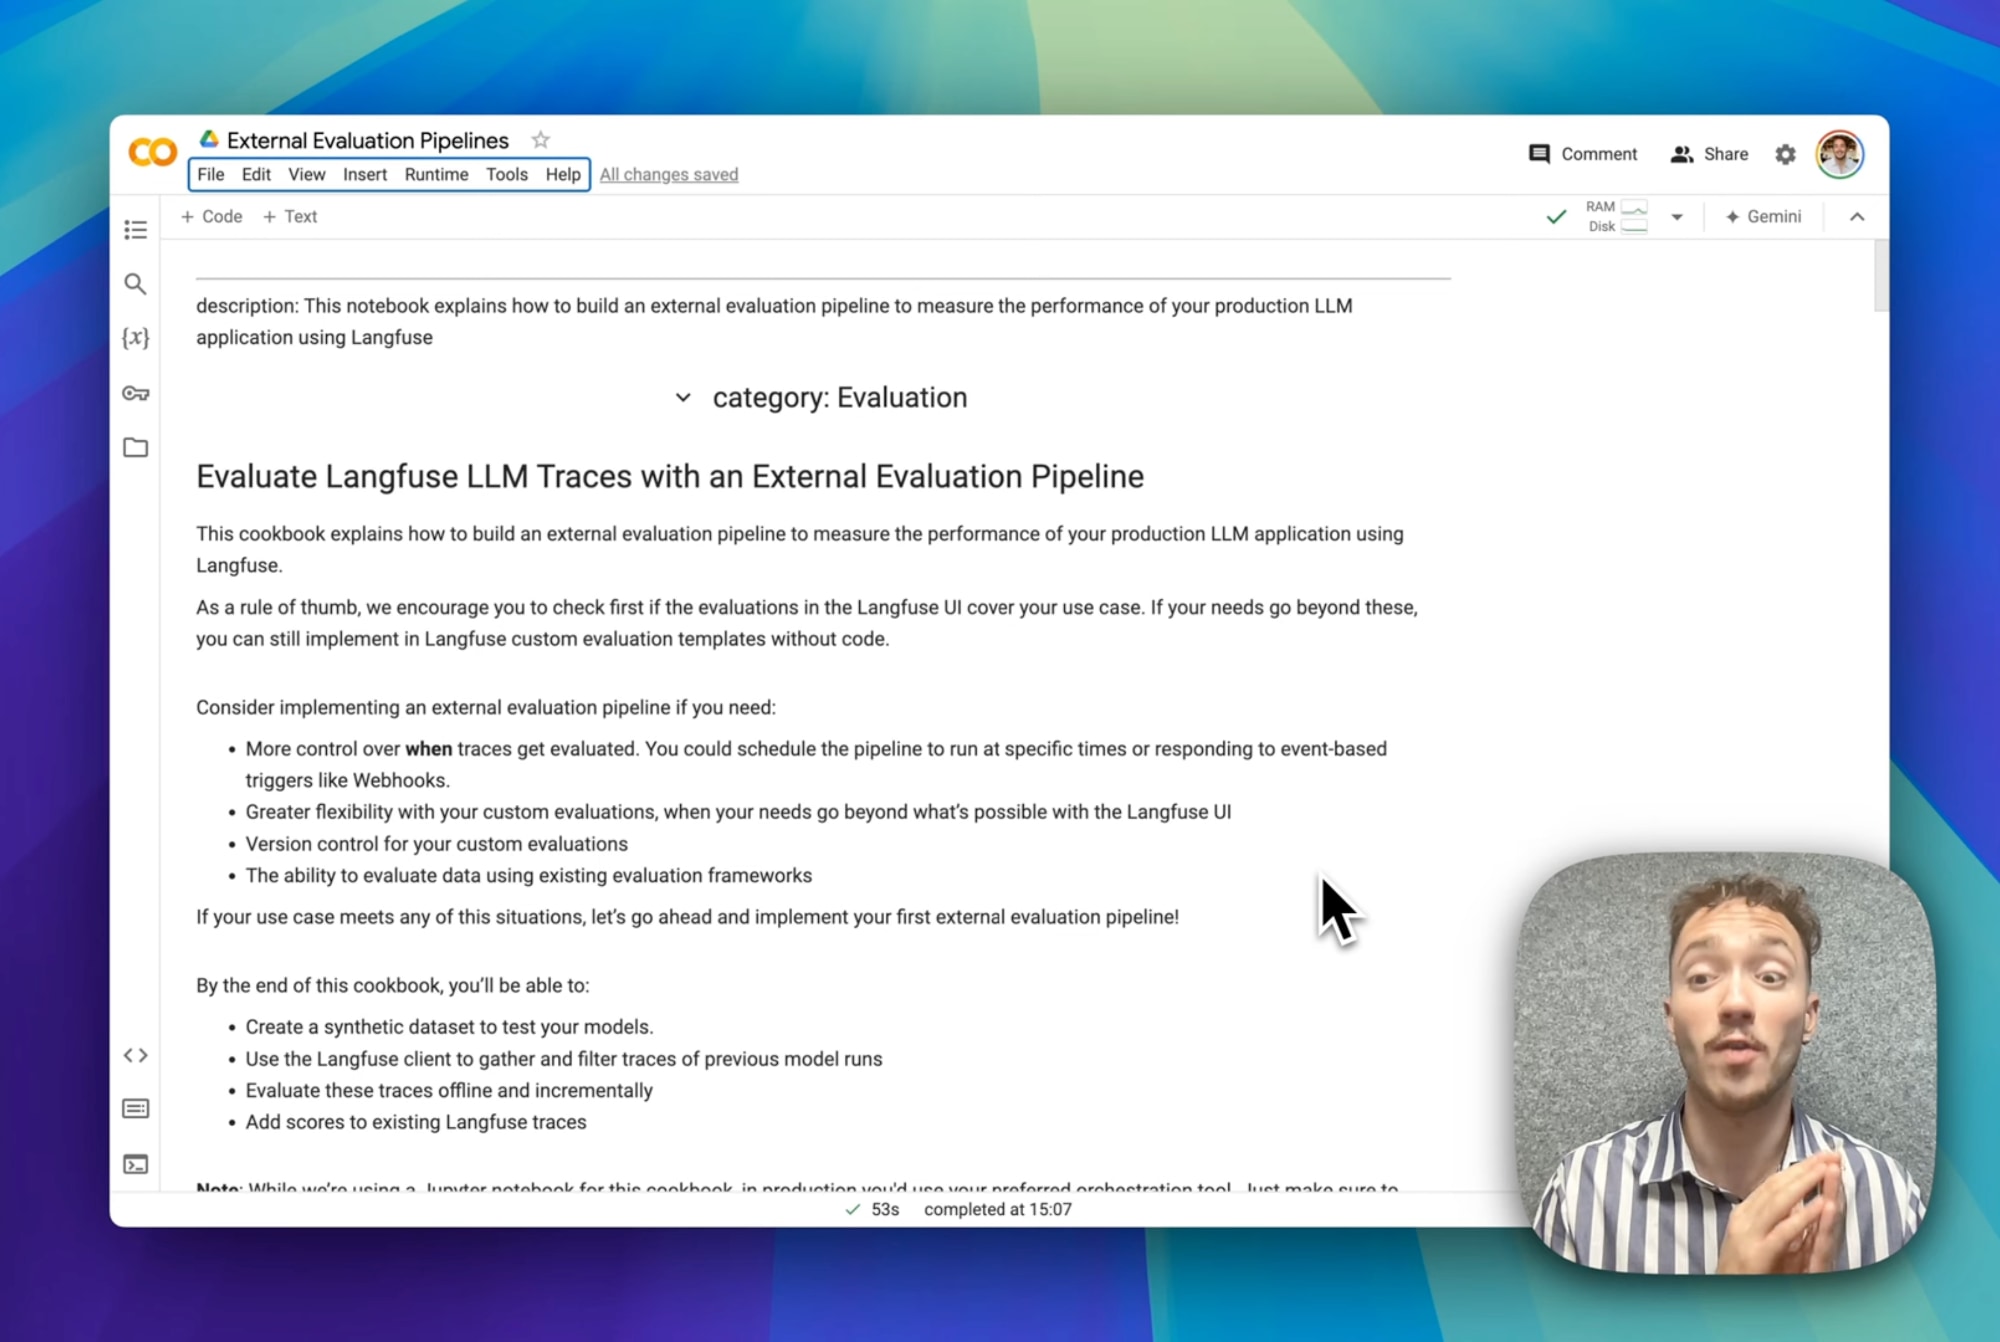This screenshot has width=2000, height=1342.
Task: Open Colab settings via the gear icon
Action: pos(1785,154)
